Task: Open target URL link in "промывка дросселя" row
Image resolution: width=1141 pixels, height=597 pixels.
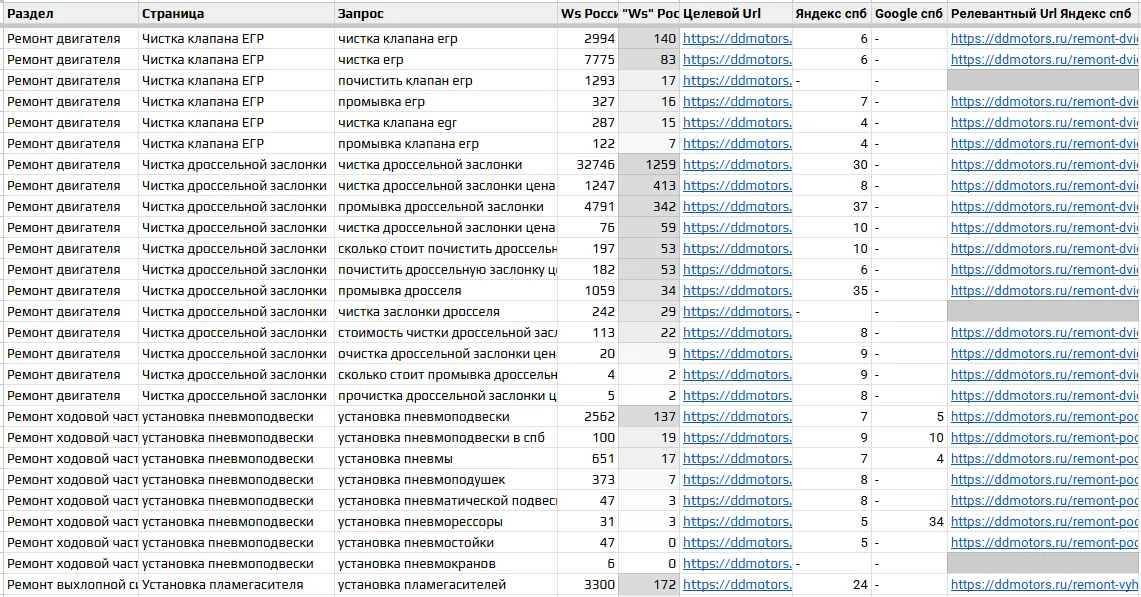Action: [737, 290]
